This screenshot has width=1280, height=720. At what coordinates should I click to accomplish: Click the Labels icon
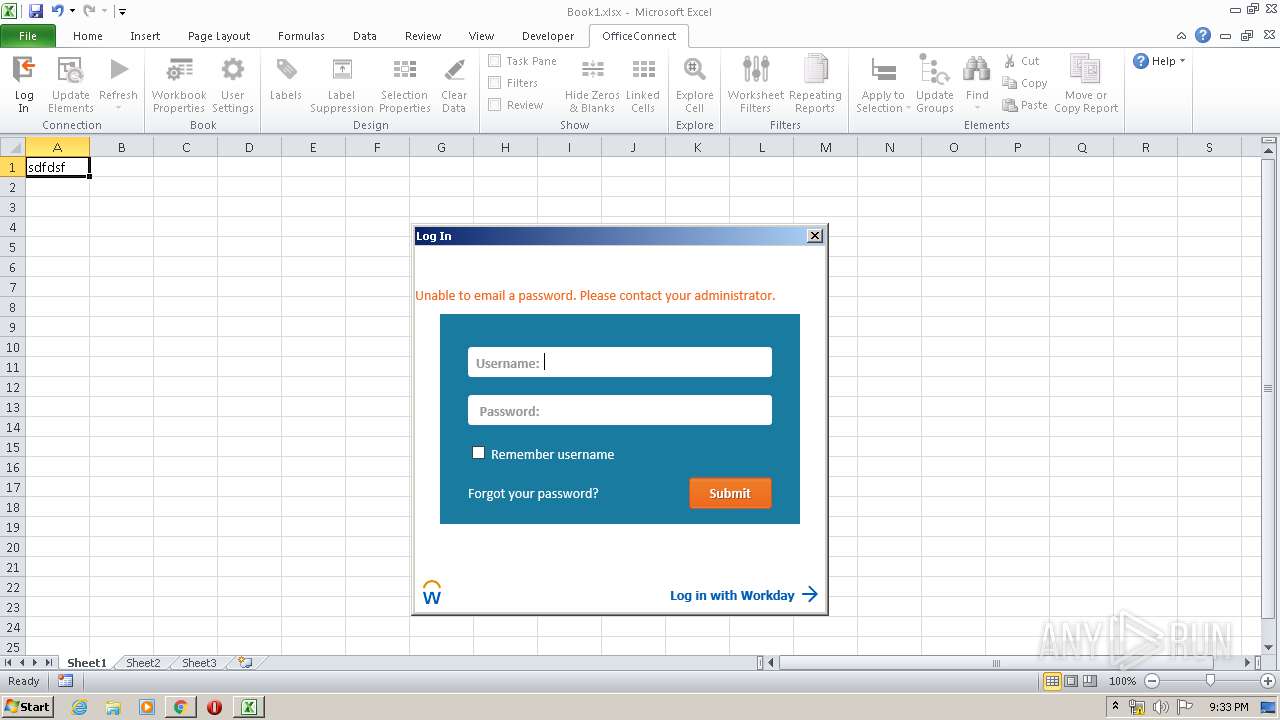pyautogui.click(x=286, y=70)
